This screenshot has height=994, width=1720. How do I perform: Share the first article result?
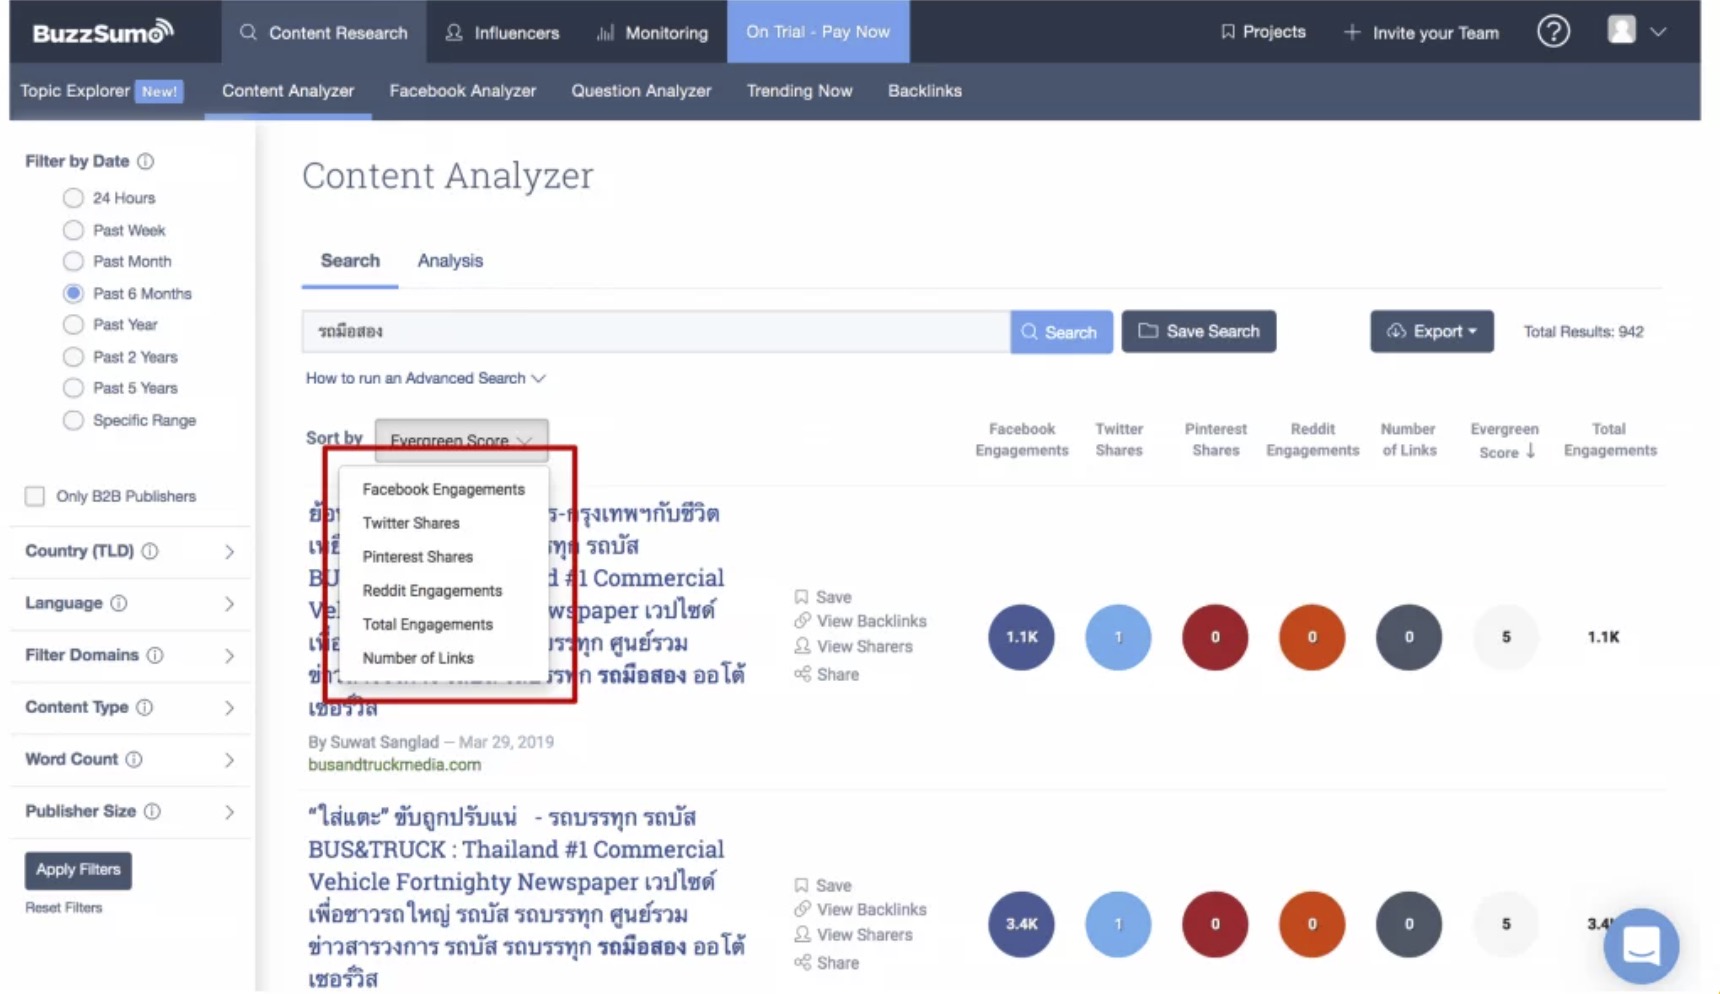pos(826,674)
